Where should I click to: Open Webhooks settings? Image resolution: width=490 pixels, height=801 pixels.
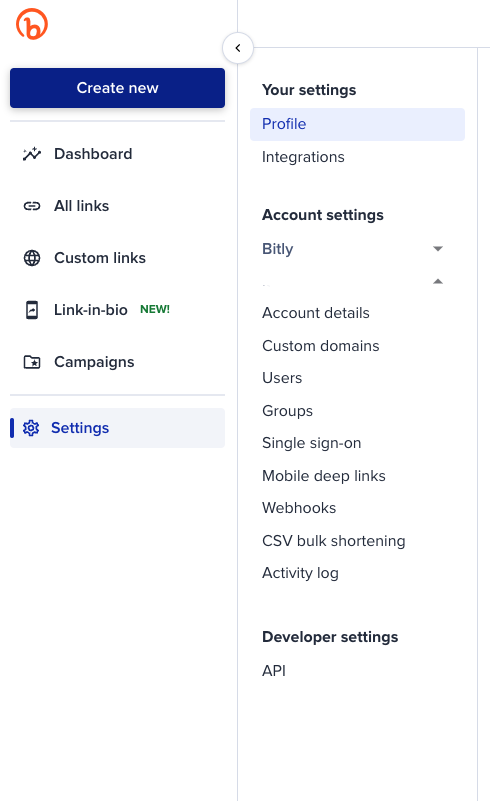[x=299, y=508]
